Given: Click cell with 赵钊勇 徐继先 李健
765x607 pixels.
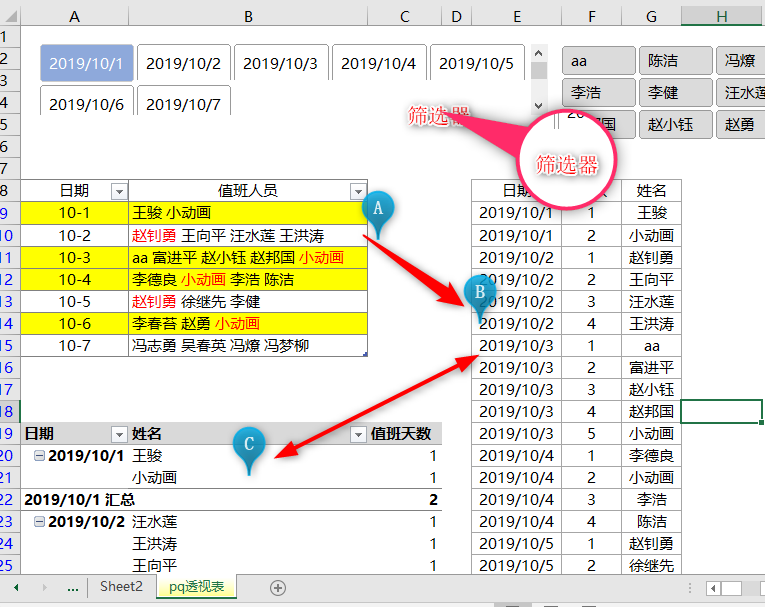Looking at the screenshot, I should point(248,302).
